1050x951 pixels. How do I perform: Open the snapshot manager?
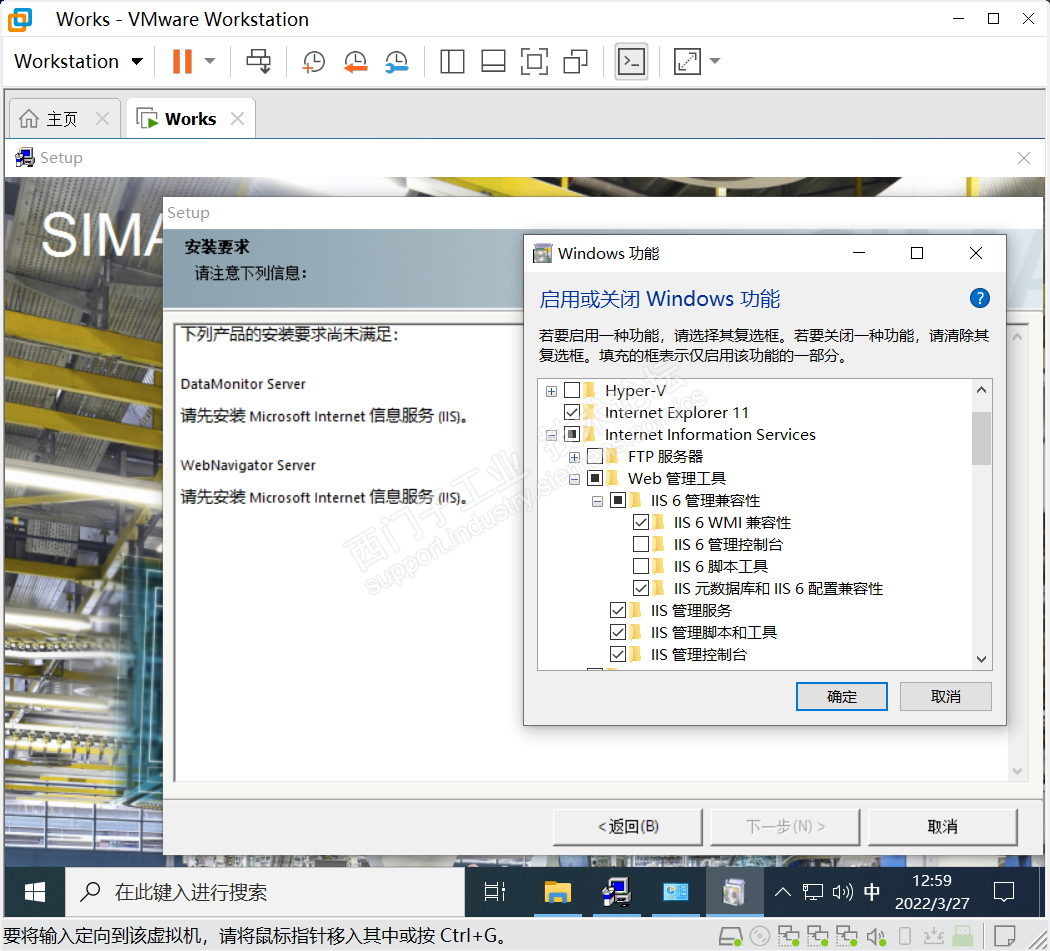tap(397, 62)
